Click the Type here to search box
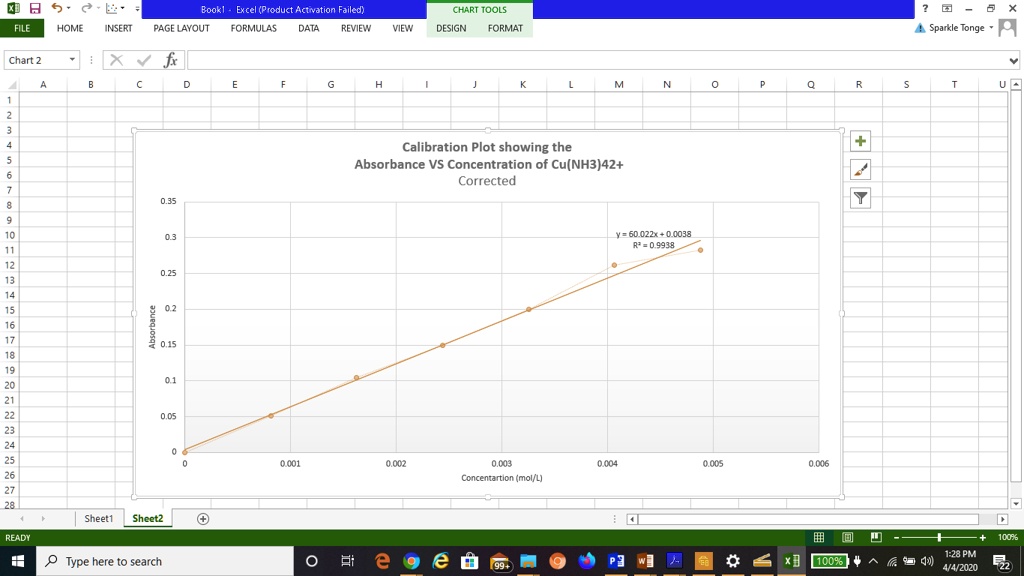The height and width of the screenshot is (576, 1024). coord(160,561)
